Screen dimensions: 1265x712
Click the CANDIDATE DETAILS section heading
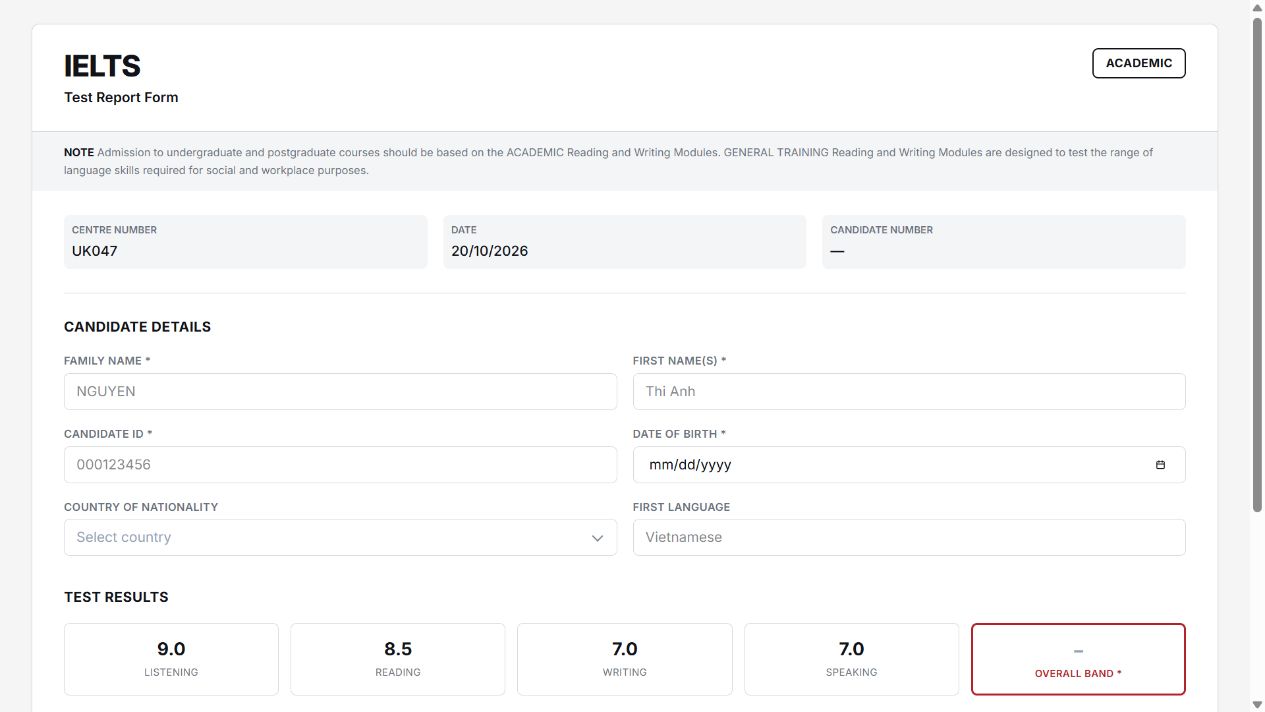point(137,327)
